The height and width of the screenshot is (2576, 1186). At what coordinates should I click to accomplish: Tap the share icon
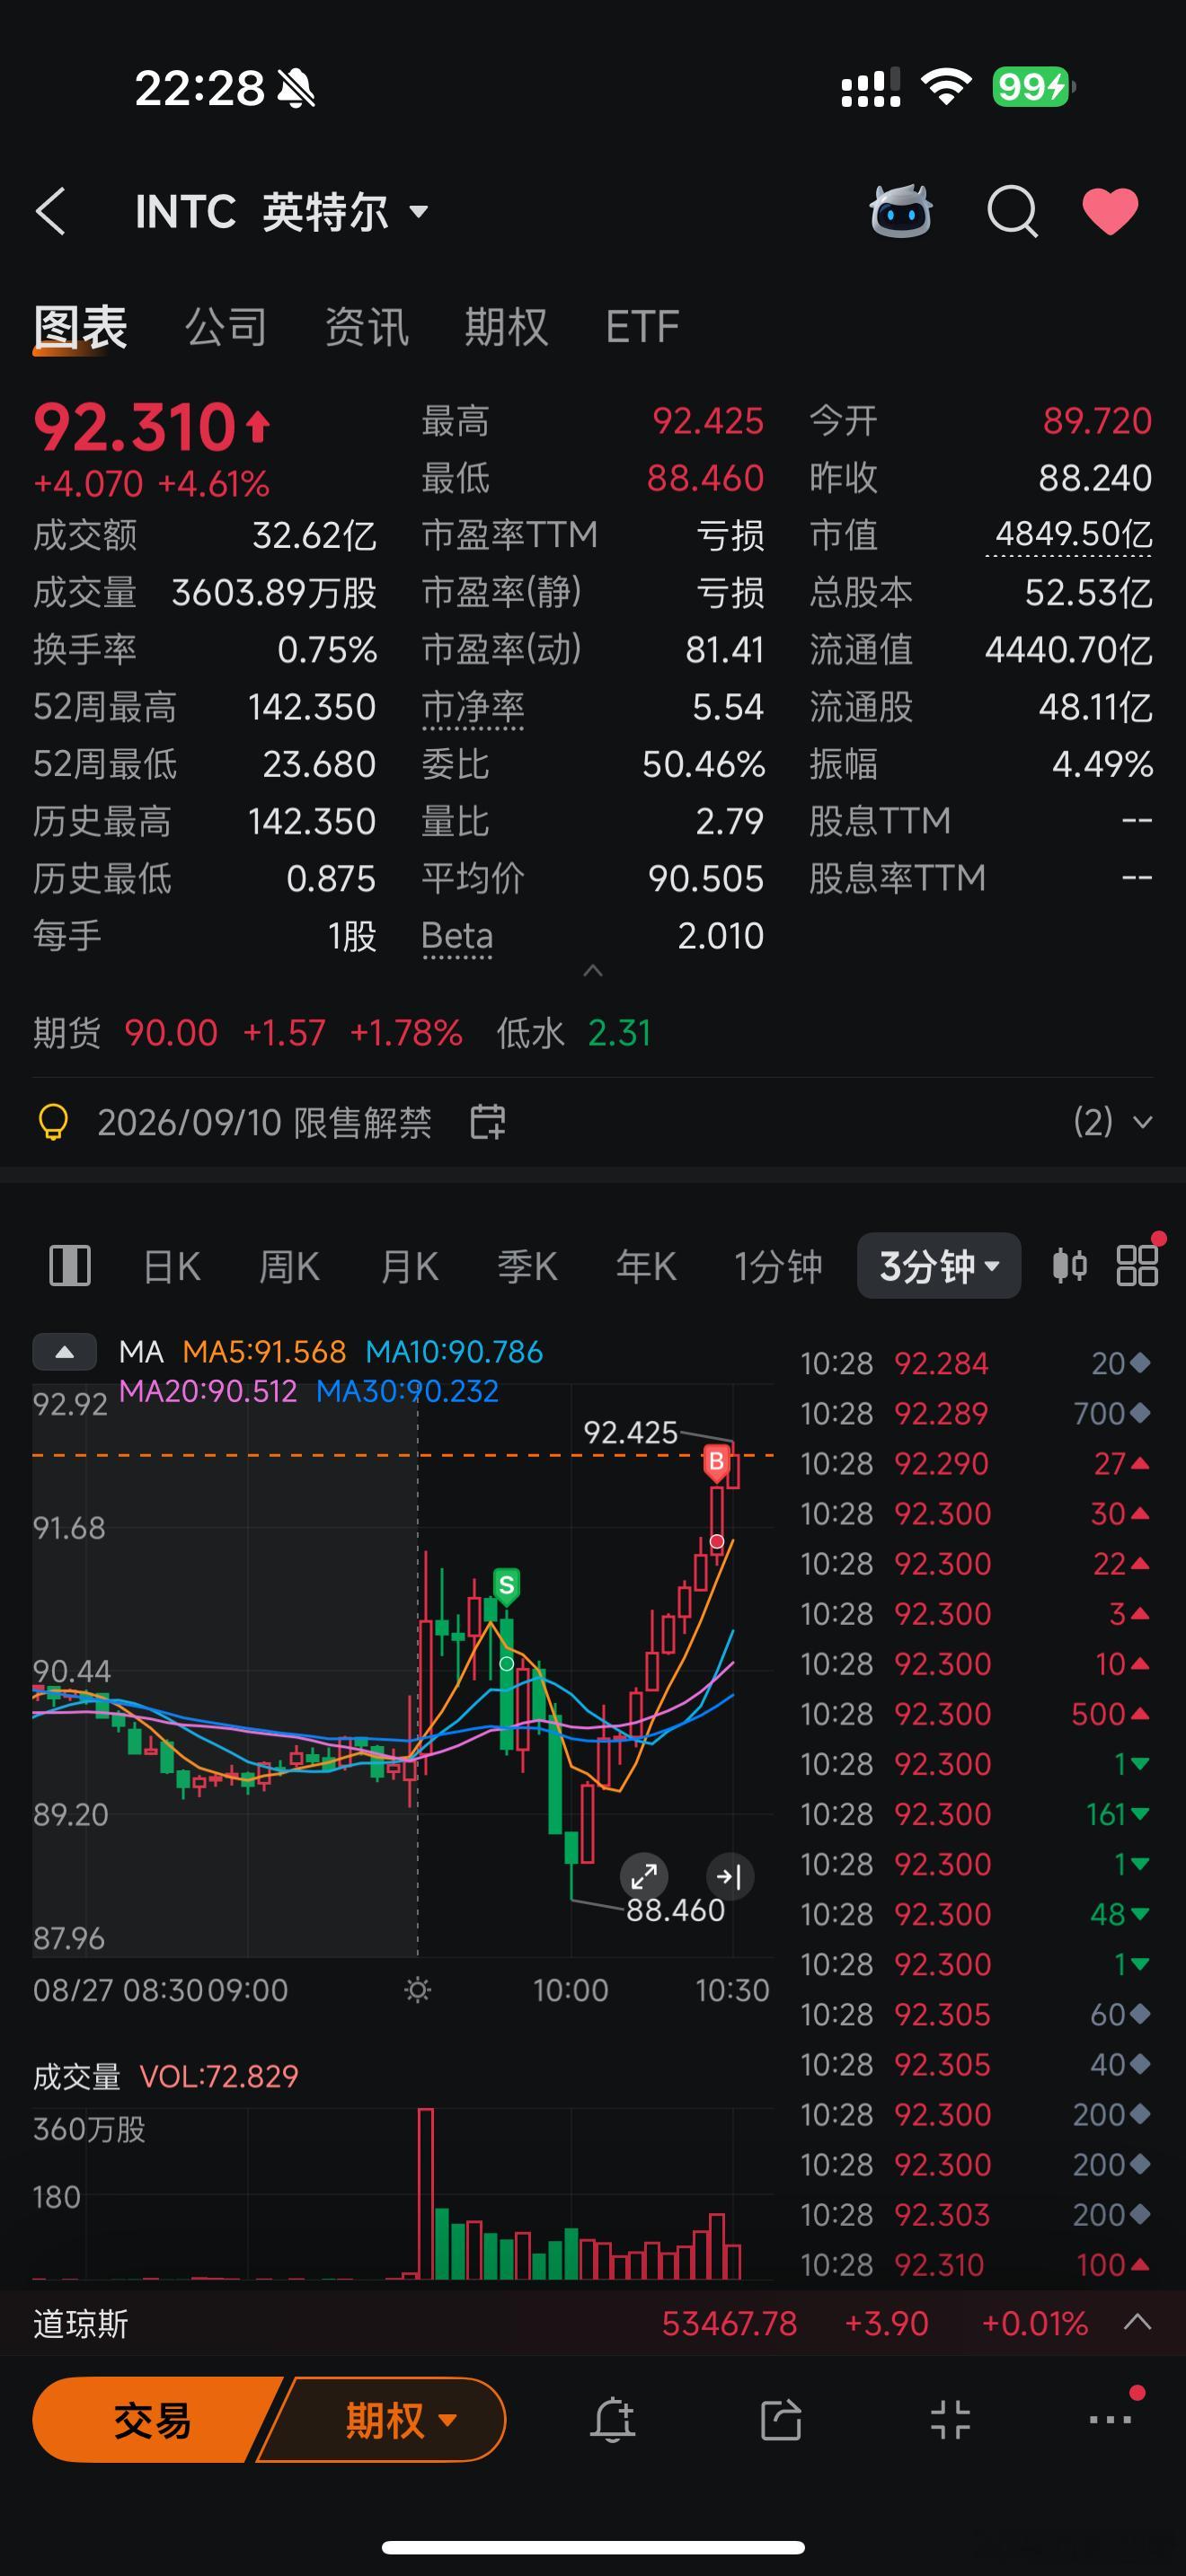(x=781, y=2420)
